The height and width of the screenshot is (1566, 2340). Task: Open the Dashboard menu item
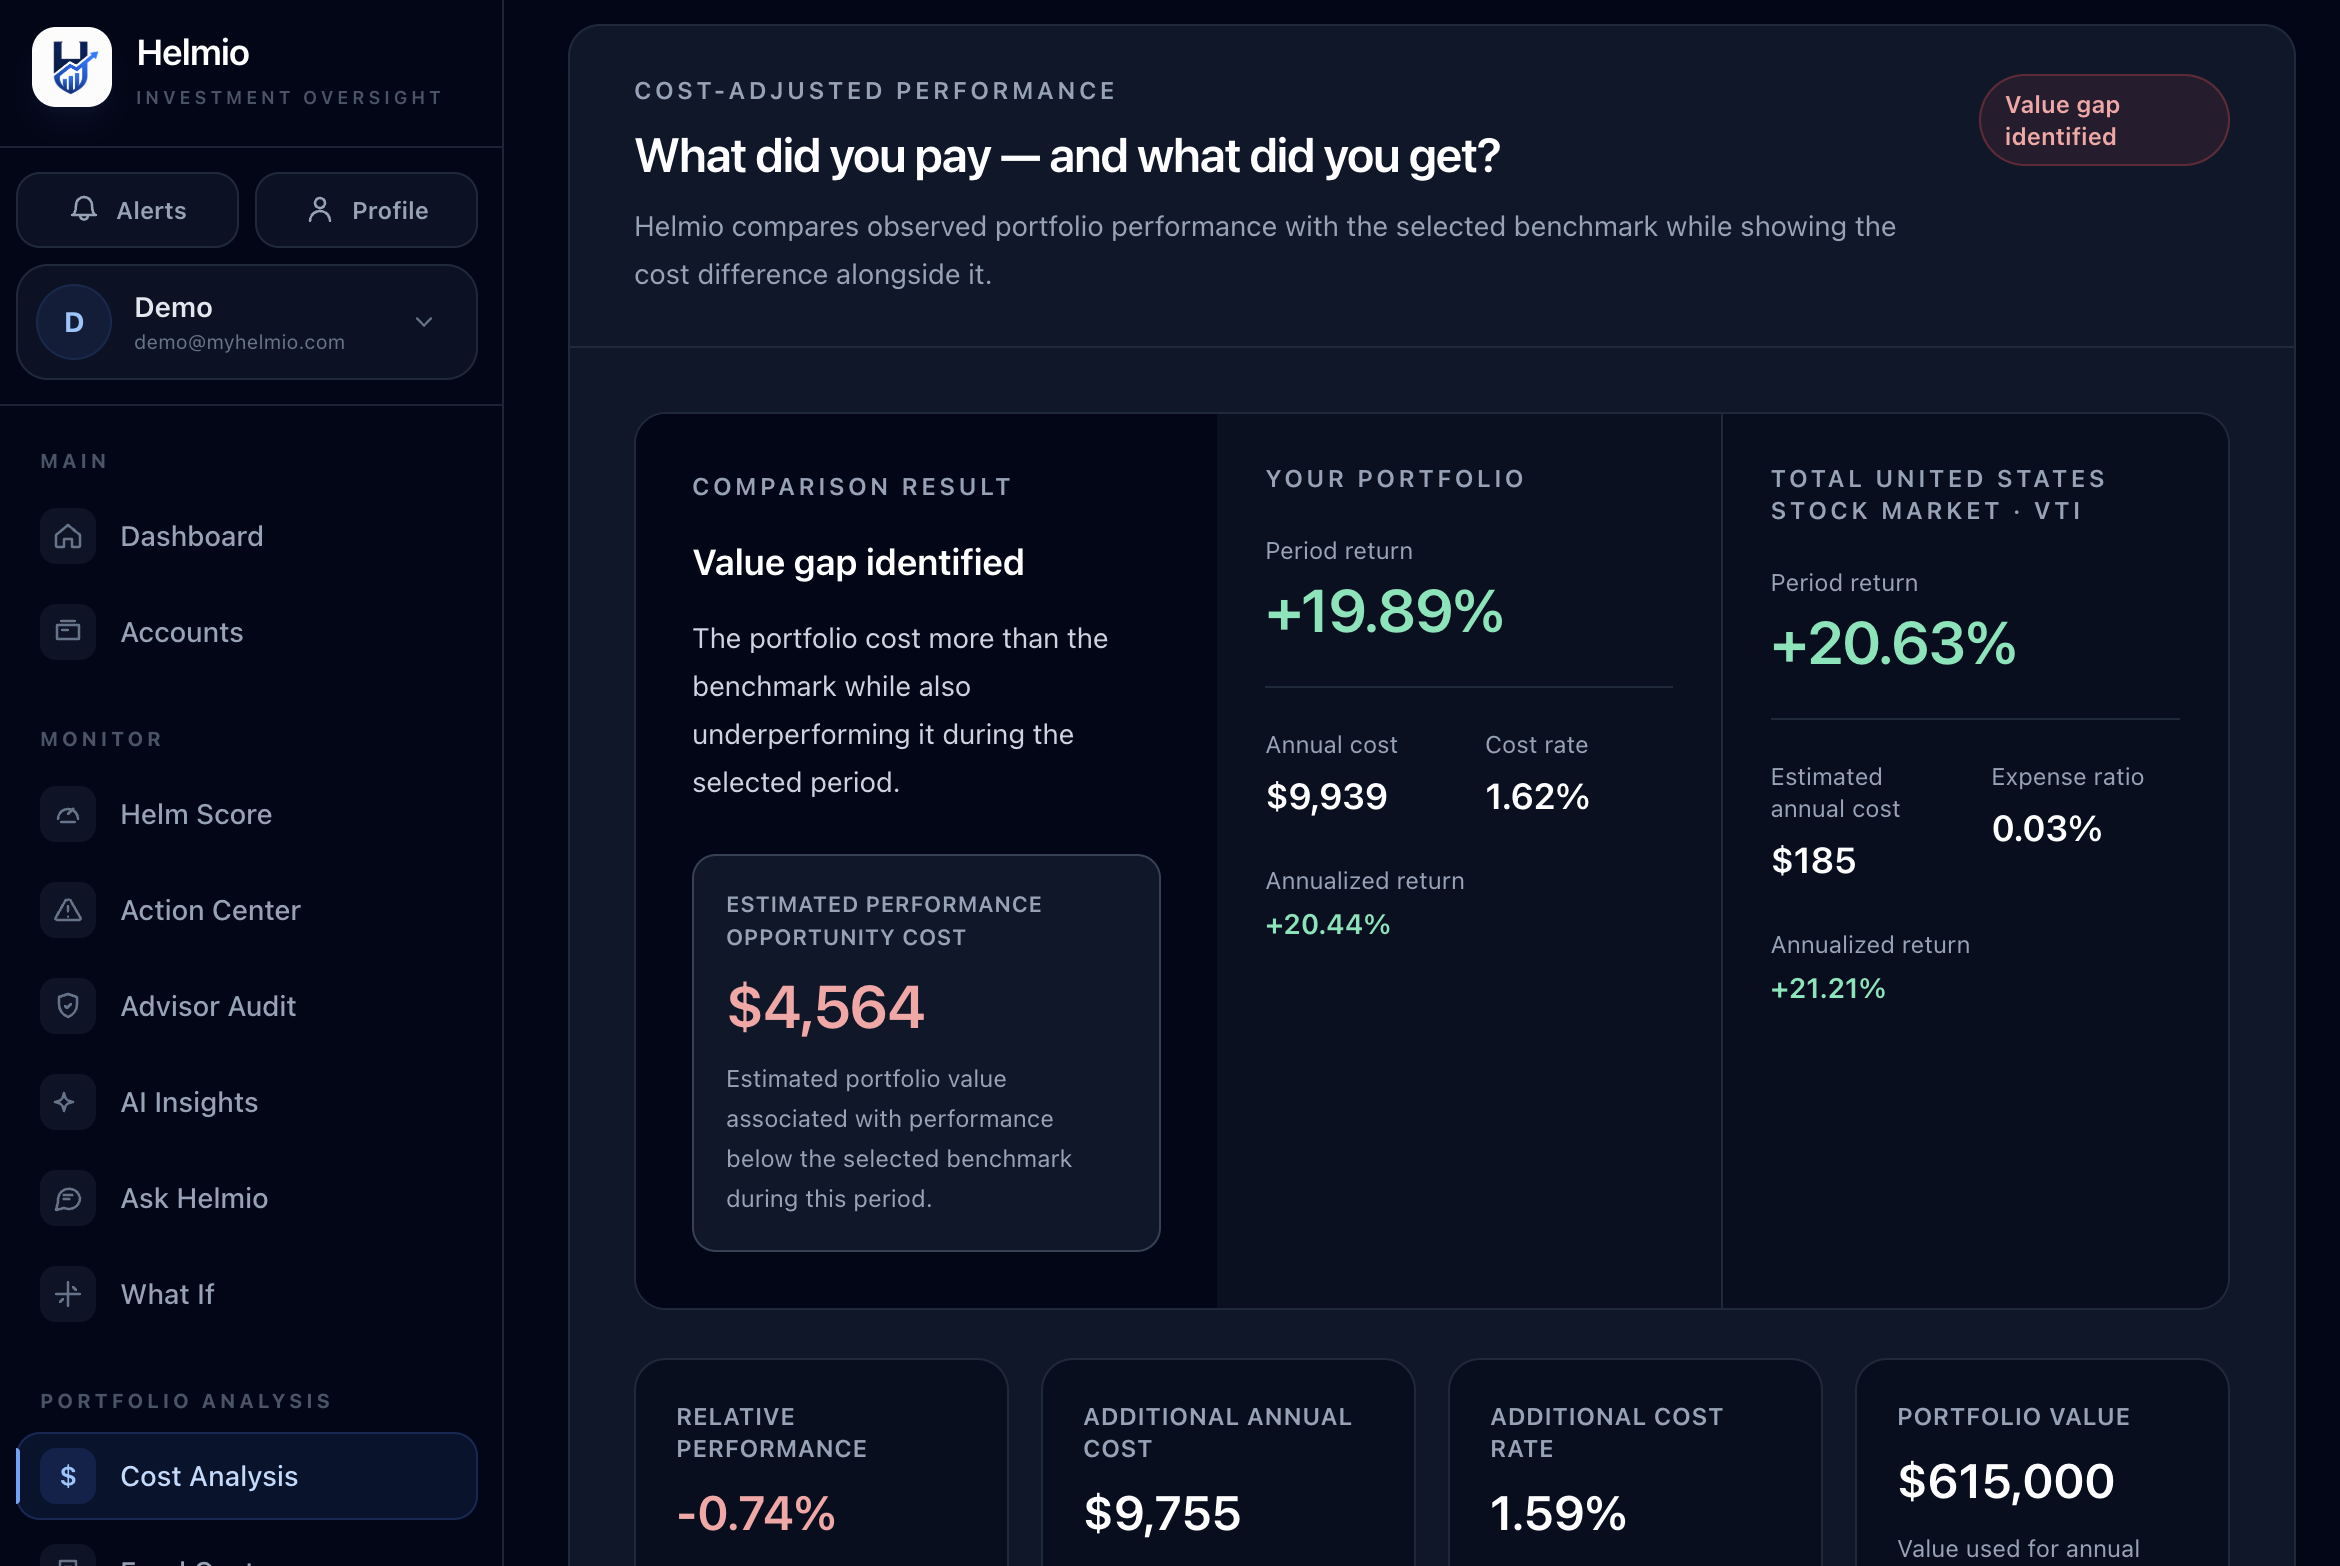pos(247,536)
